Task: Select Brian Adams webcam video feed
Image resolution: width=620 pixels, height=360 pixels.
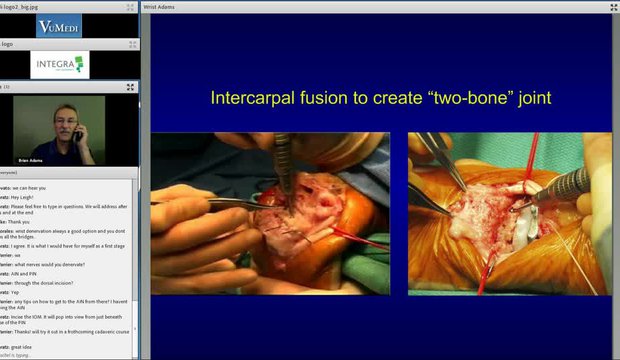Action: point(59,130)
